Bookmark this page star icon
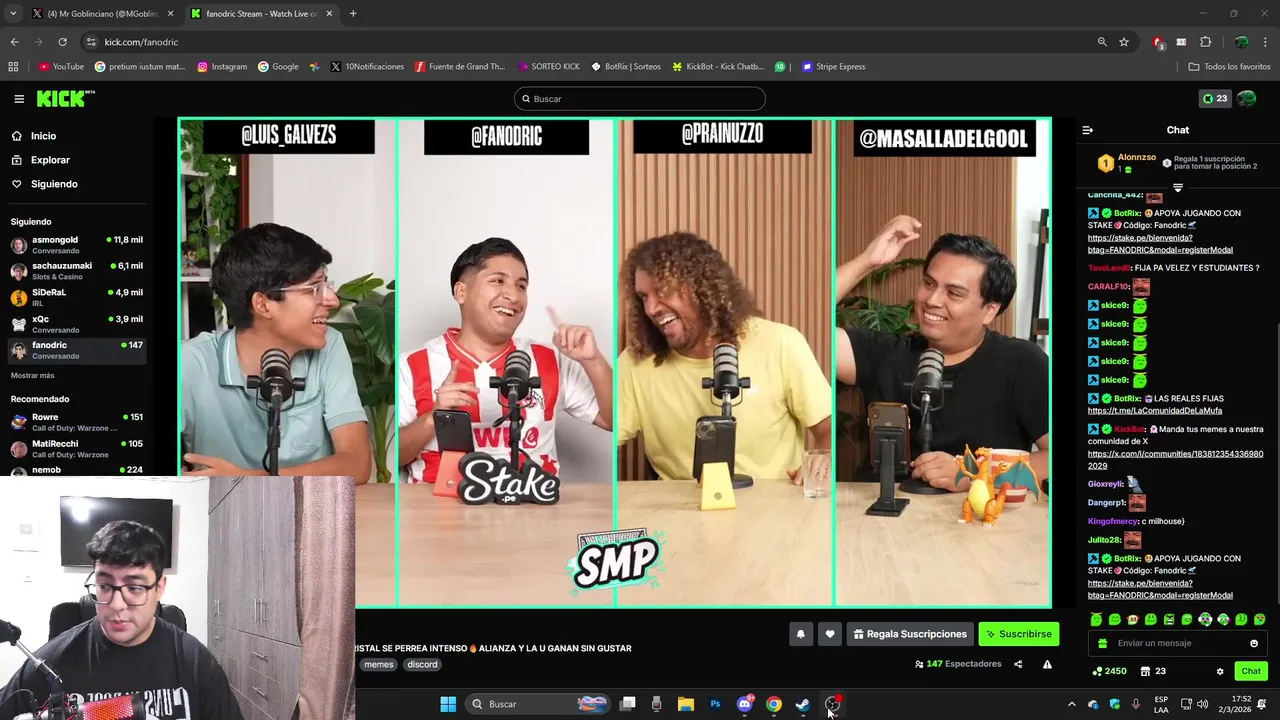The image size is (1280, 720). (1124, 42)
